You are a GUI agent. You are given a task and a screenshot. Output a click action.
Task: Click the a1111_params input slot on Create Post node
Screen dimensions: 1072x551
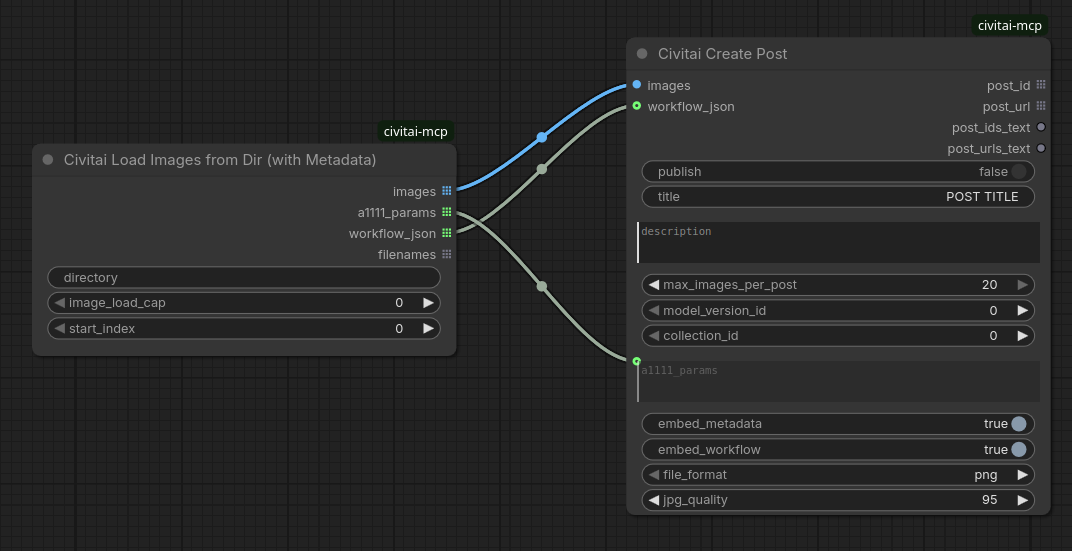636,361
